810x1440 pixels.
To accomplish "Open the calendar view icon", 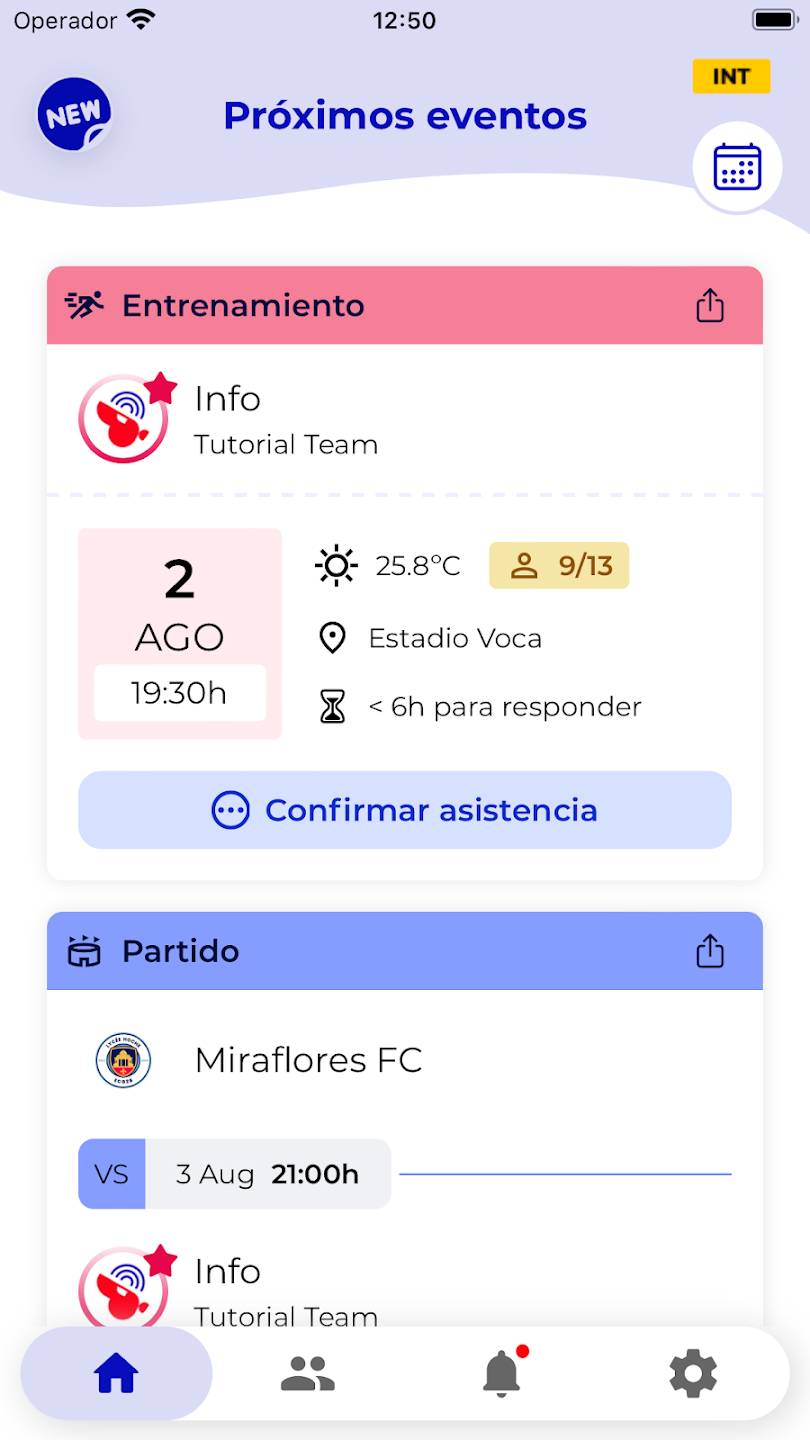I will (737, 167).
